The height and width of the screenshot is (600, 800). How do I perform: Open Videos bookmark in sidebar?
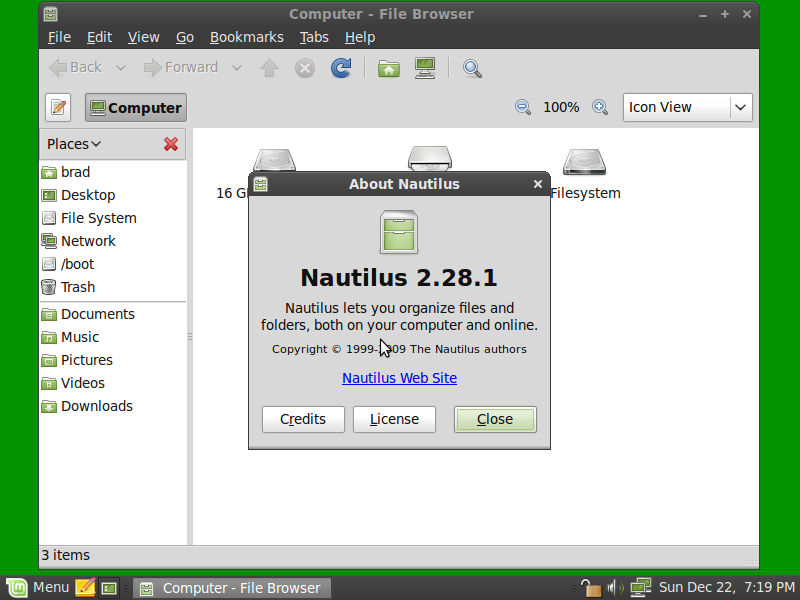pyautogui.click(x=113, y=383)
